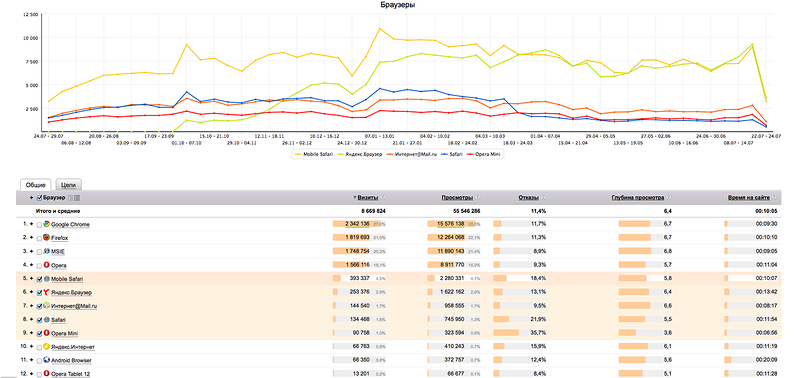Sort table by Просмотры column
This screenshot has width=800, height=378.
(457, 197)
